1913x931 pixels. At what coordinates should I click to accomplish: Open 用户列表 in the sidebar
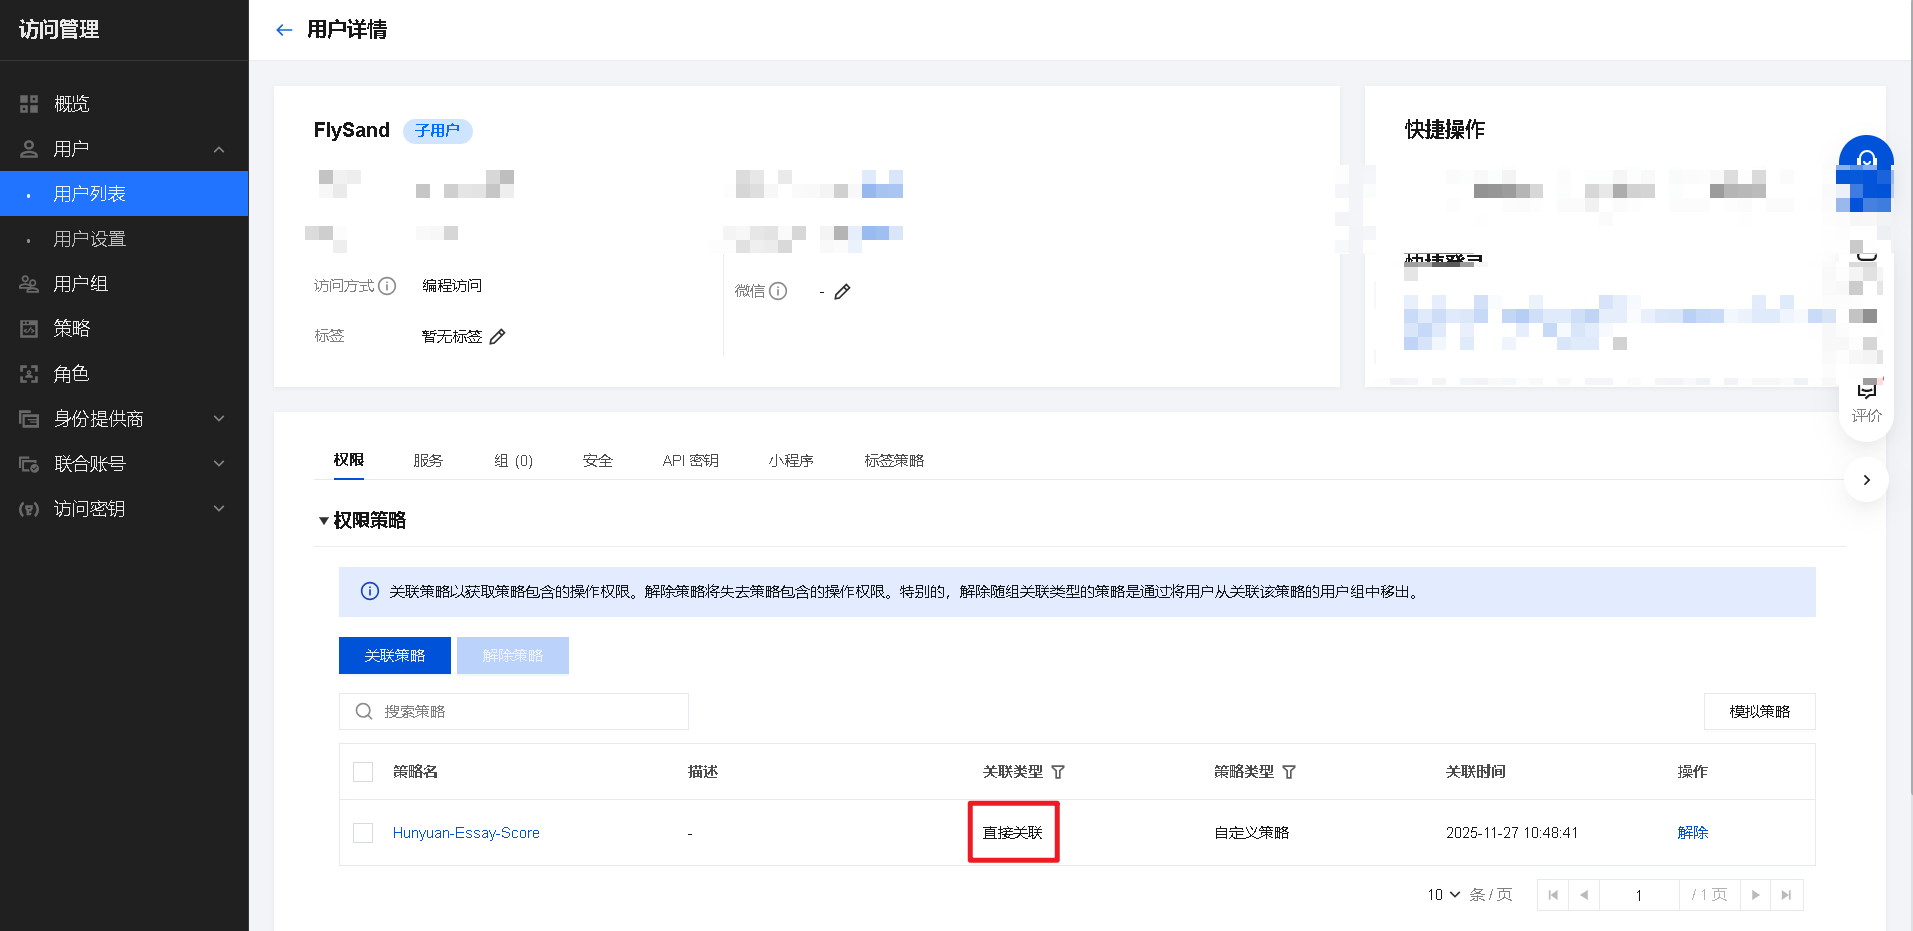(124, 194)
